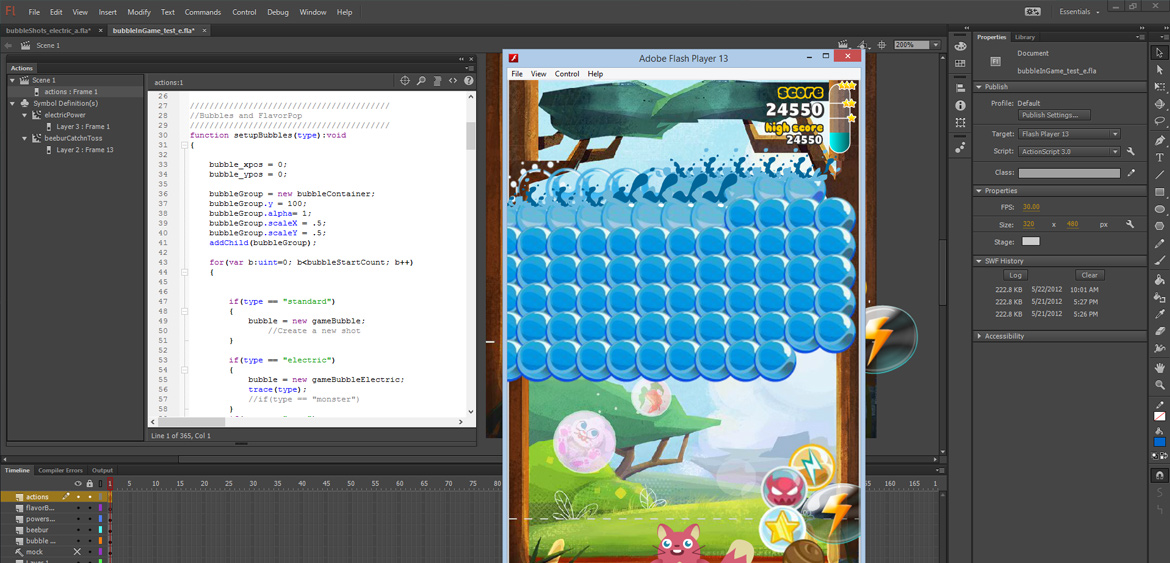The image size is (1170, 563).
Task: Click the Insert Target Path crosshair icon
Action: (x=405, y=81)
